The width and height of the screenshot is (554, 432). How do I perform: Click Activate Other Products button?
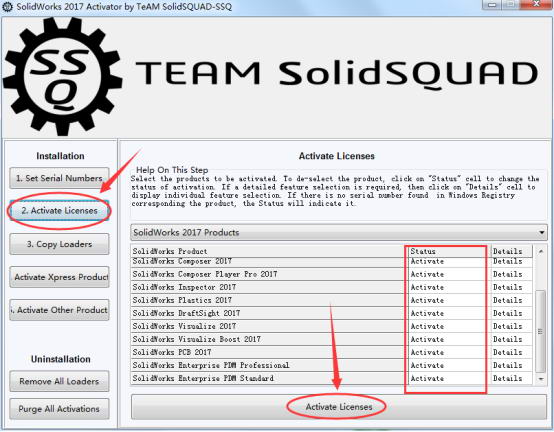tap(59, 310)
